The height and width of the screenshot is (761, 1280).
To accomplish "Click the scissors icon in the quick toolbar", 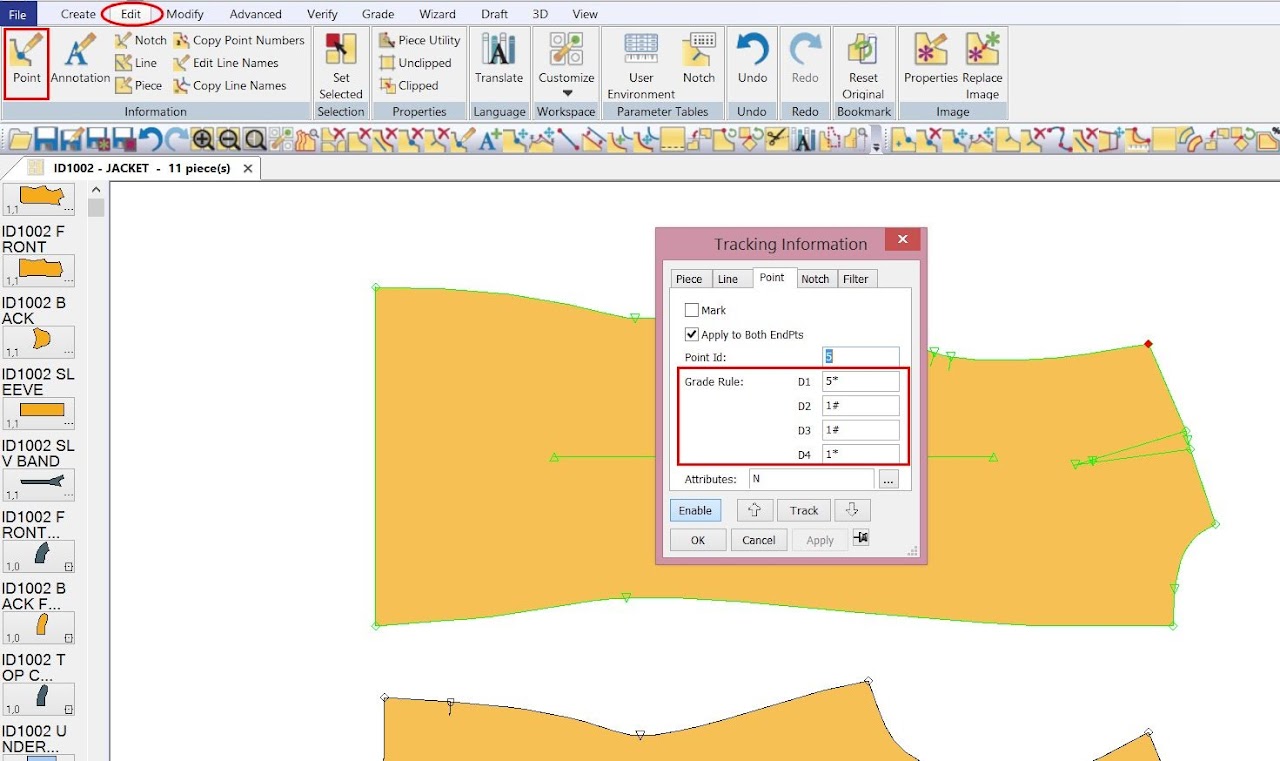I will (775, 140).
